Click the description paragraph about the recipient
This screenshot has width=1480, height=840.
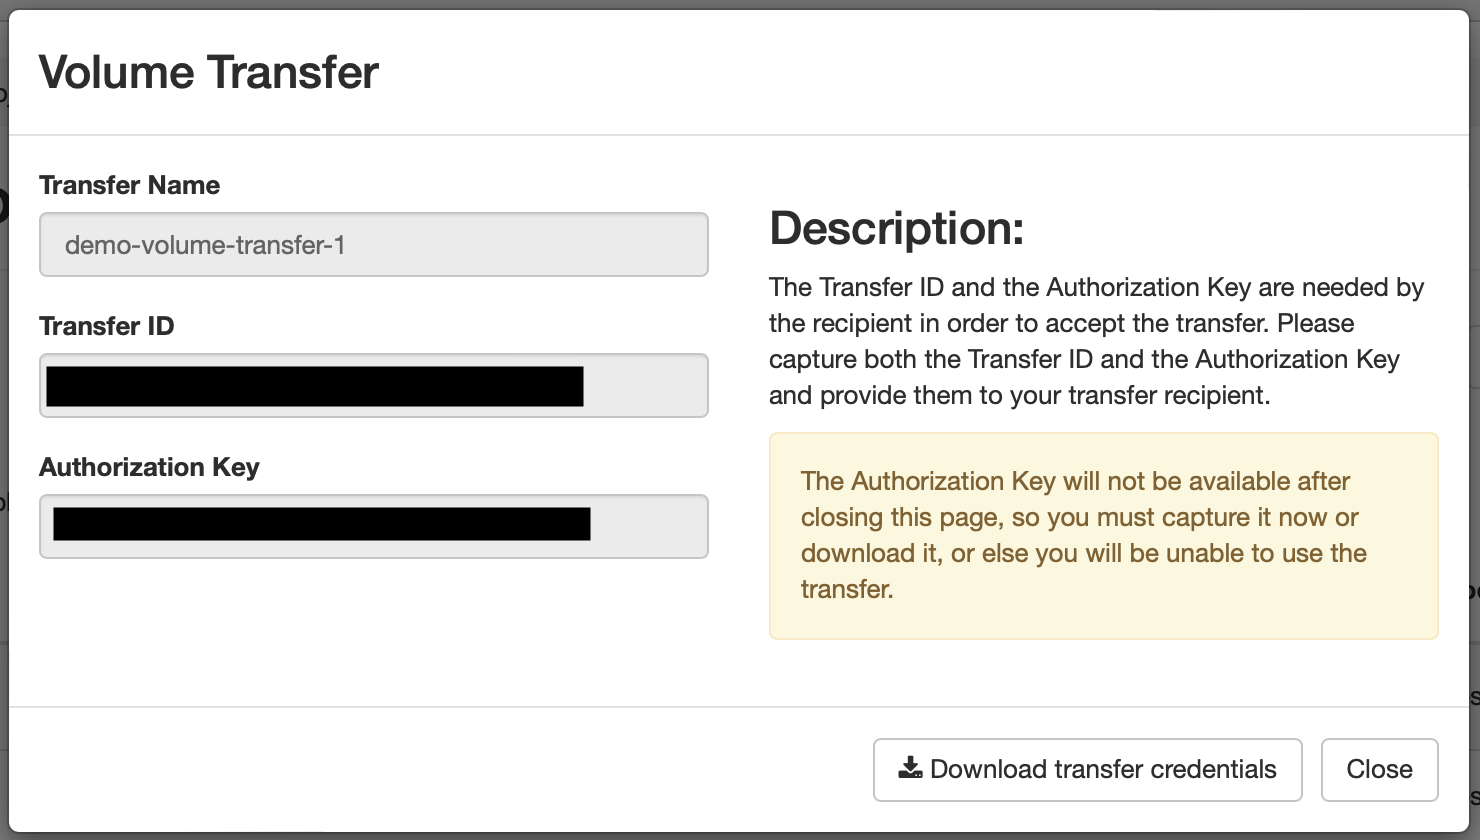point(1096,341)
